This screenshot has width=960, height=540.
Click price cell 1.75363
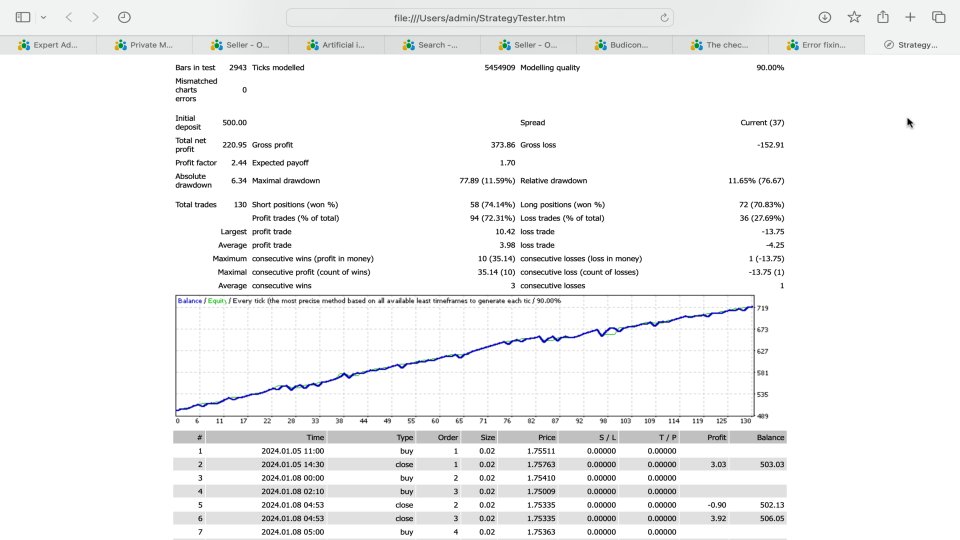pos(541,532)
